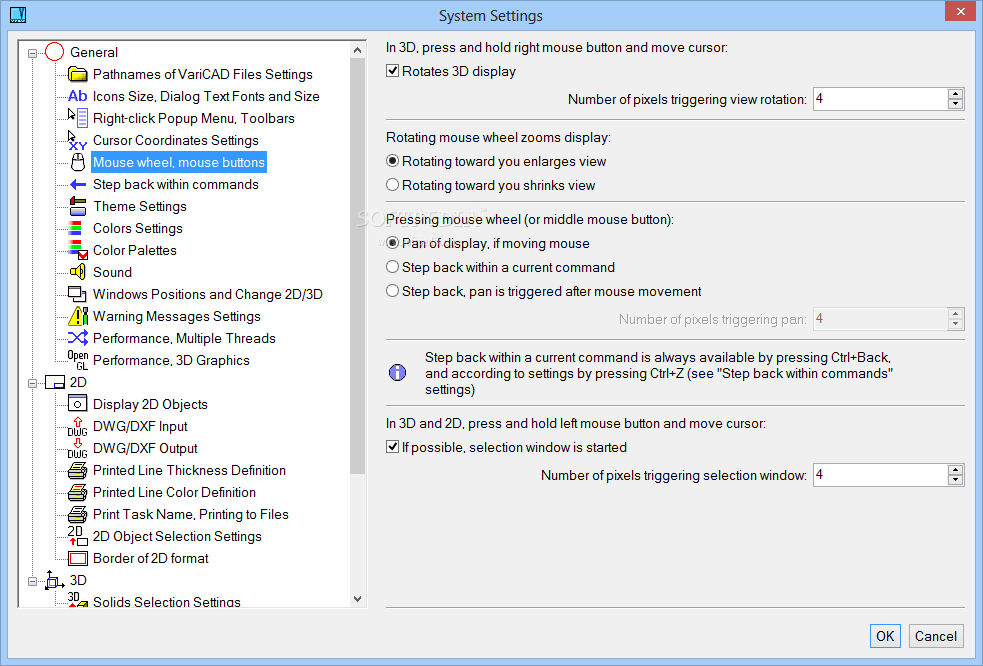Open Warning Messages Settings
983x666 pixels.
(x=177, y=316)
